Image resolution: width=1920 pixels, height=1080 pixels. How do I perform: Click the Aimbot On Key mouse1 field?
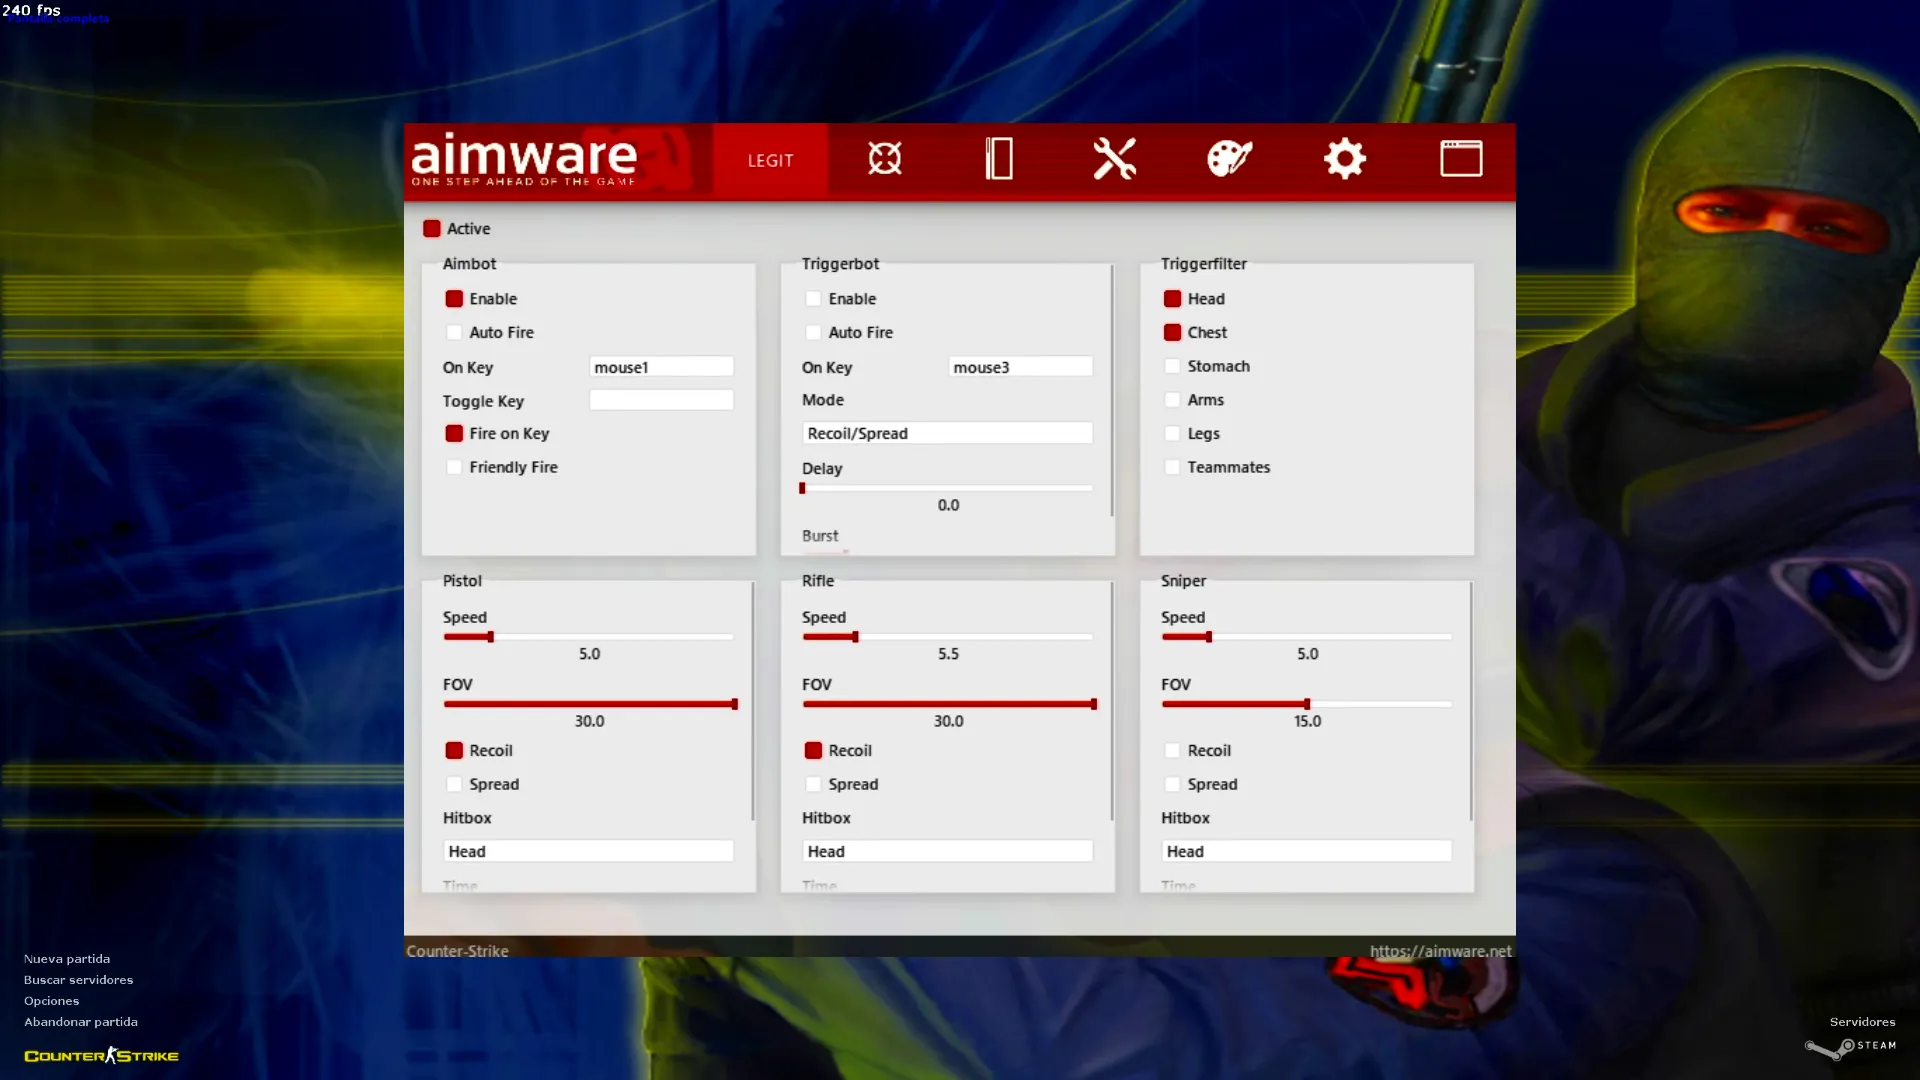(x=661, y=367)
